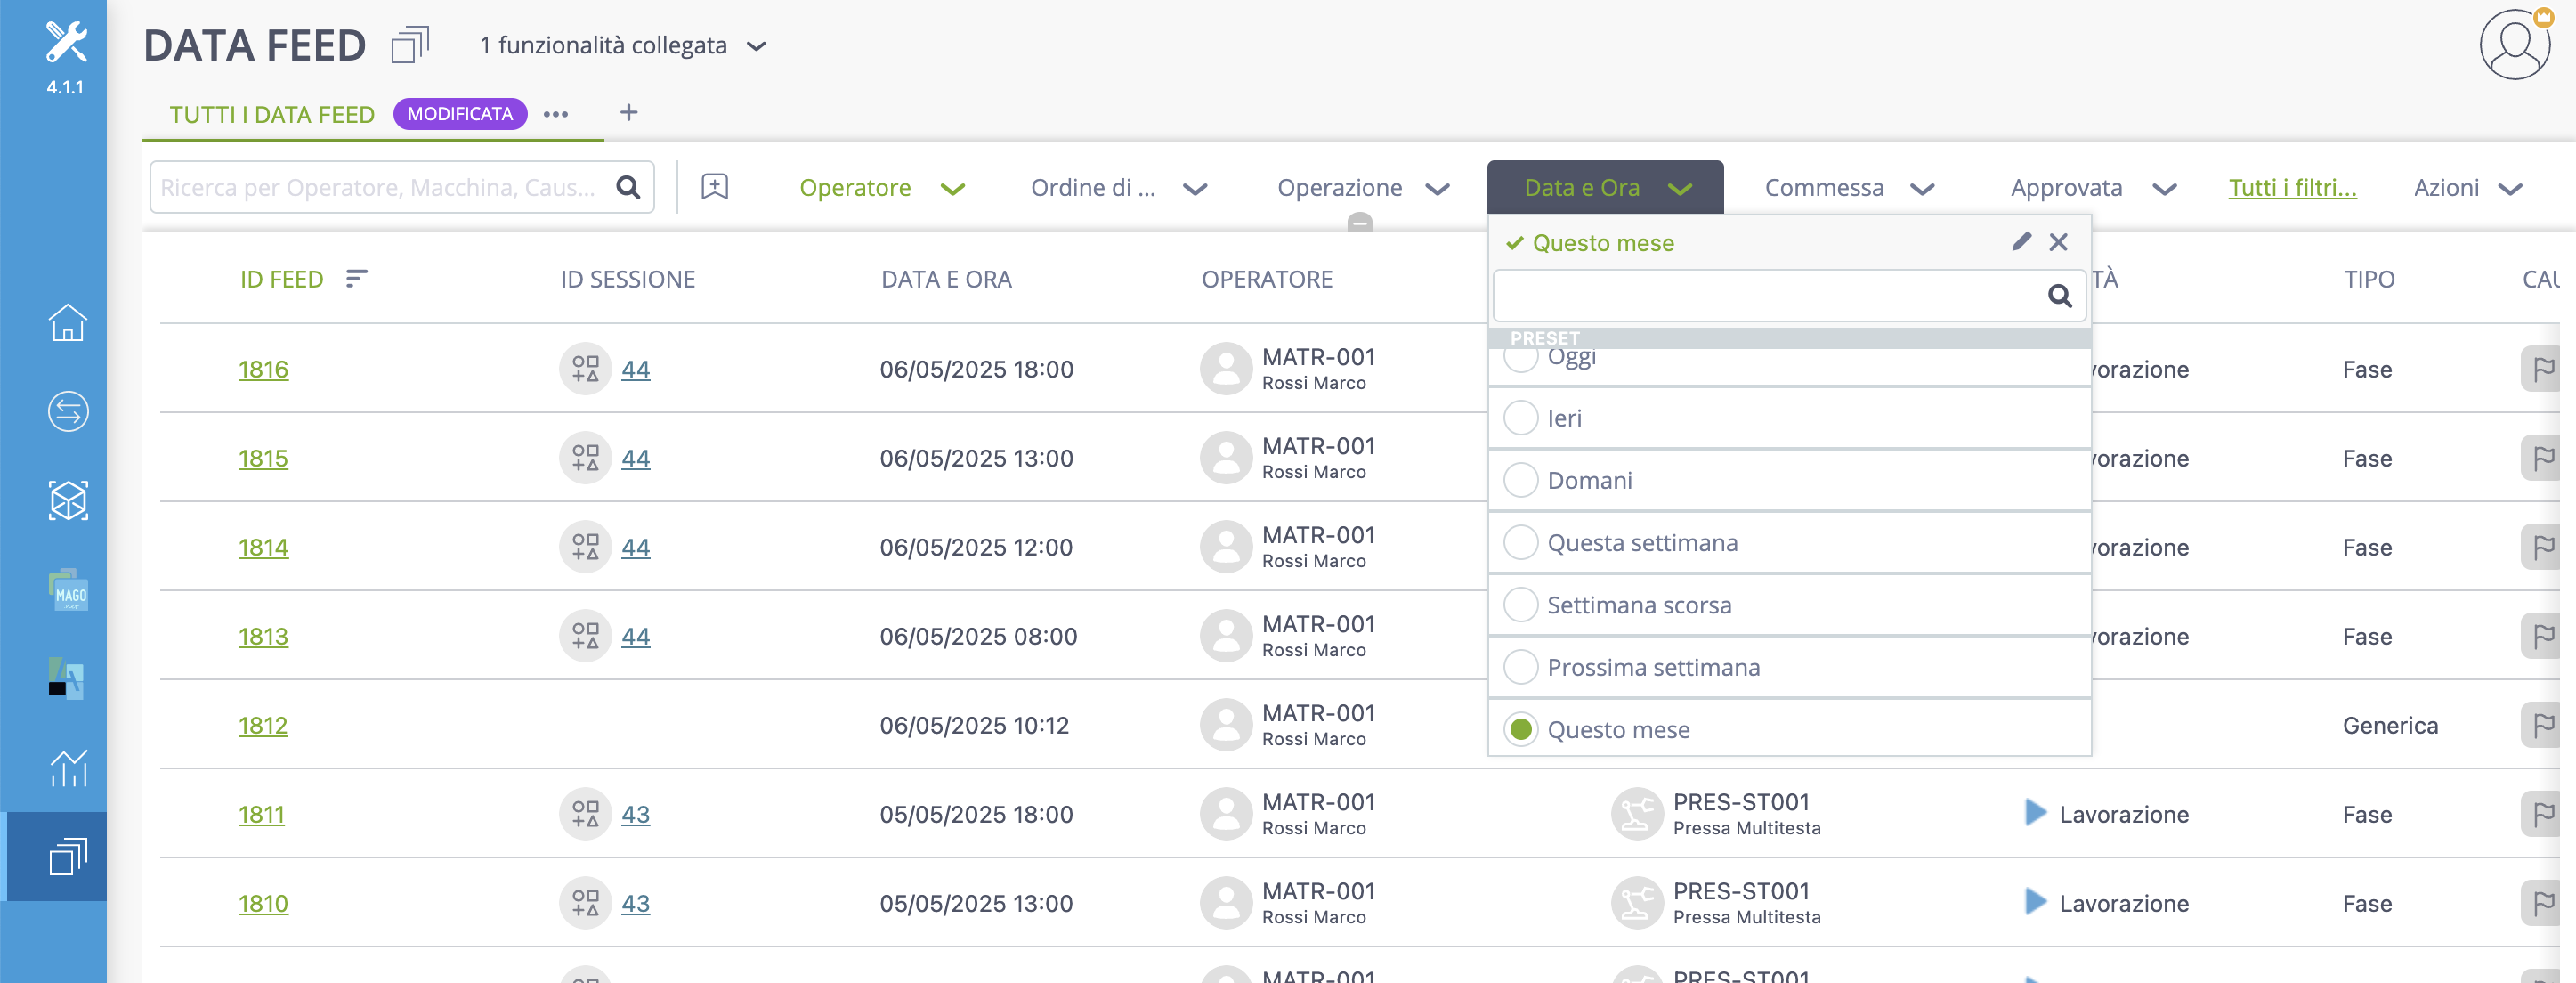2576x983 pixels.
Task: Click date cell 06/05/2025 10:12
Action: click(974, 725)
